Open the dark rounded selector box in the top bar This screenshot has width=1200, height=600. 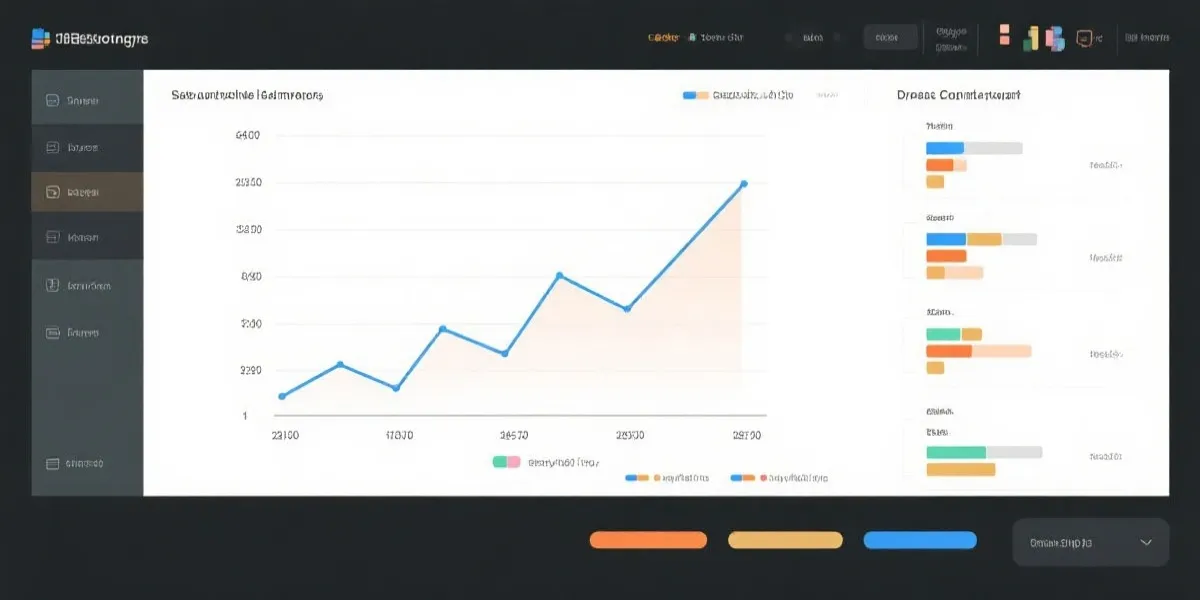click(889, 38)
